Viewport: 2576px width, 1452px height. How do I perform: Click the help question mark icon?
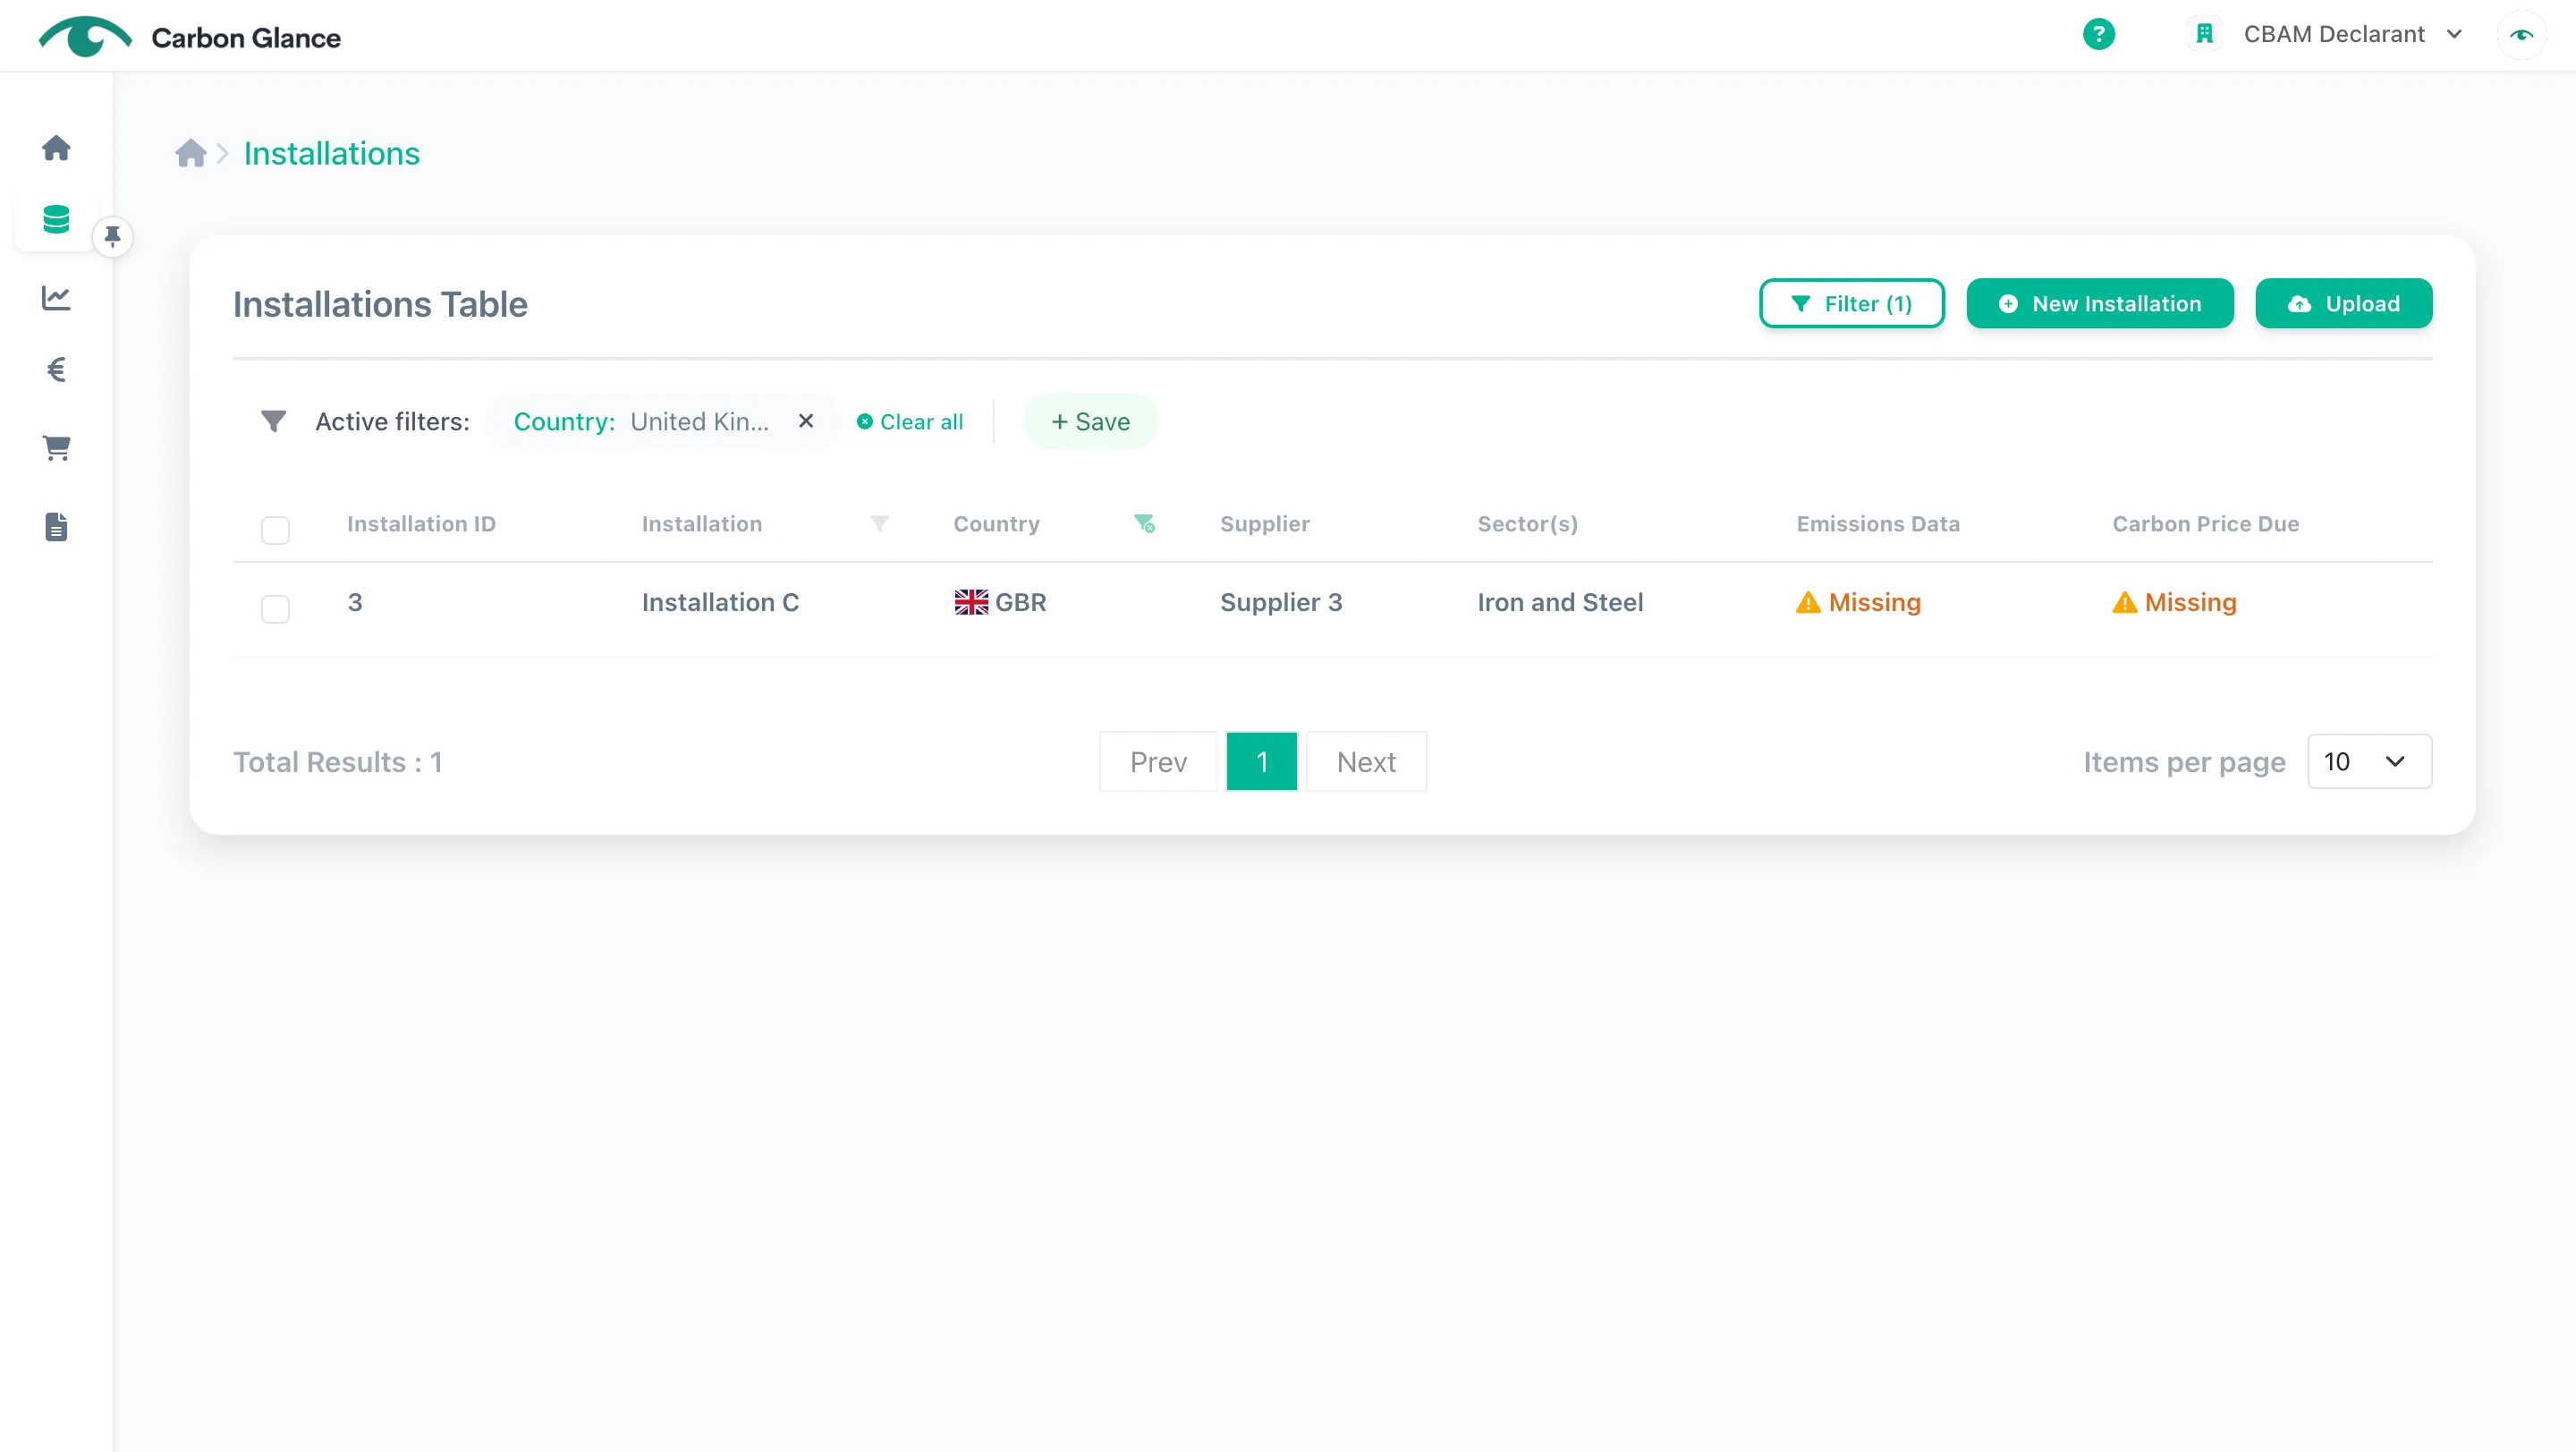tap(2098, 34)
